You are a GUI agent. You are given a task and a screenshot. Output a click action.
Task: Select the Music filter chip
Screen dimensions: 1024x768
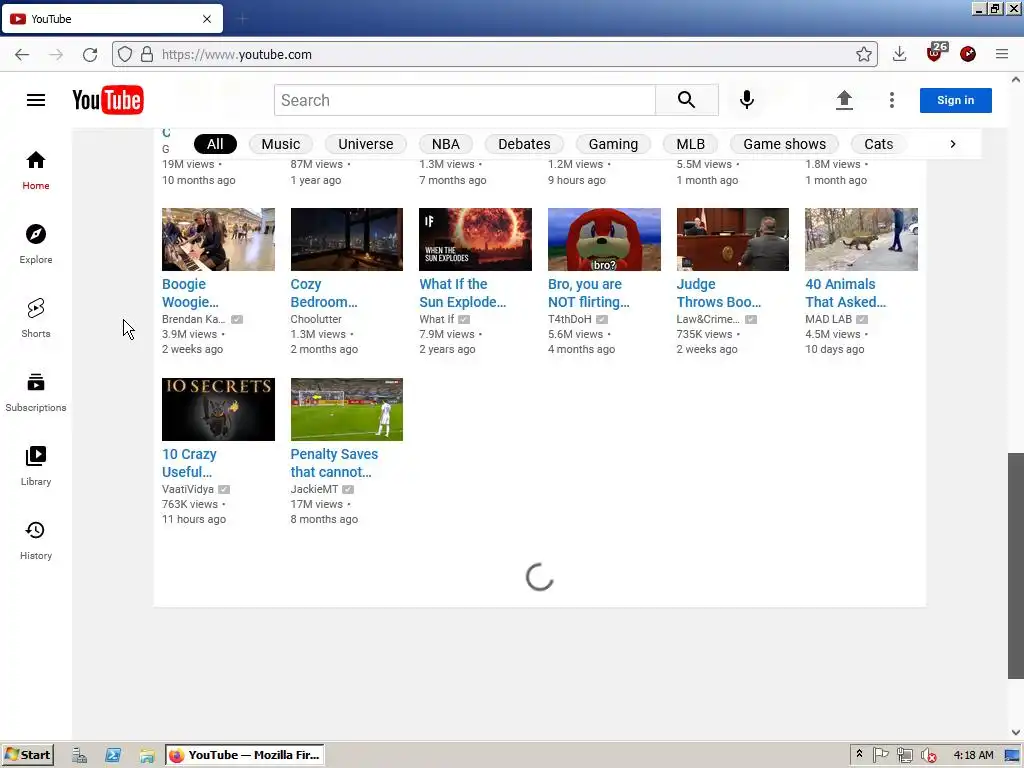281,144
